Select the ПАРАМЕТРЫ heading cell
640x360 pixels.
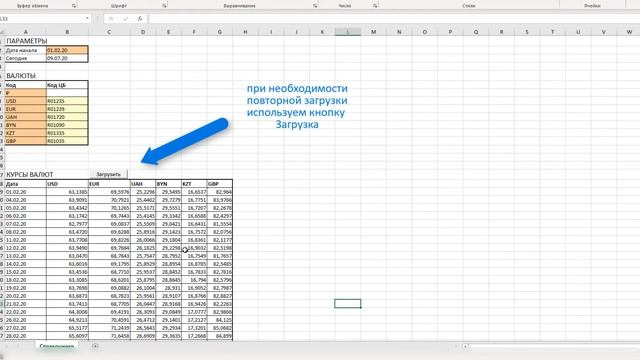point(26,41)
